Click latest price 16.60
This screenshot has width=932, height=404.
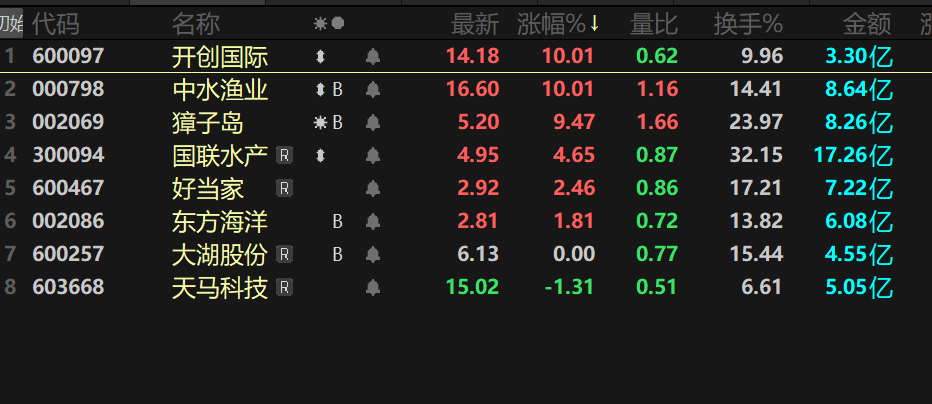click(x=473, y=89)
